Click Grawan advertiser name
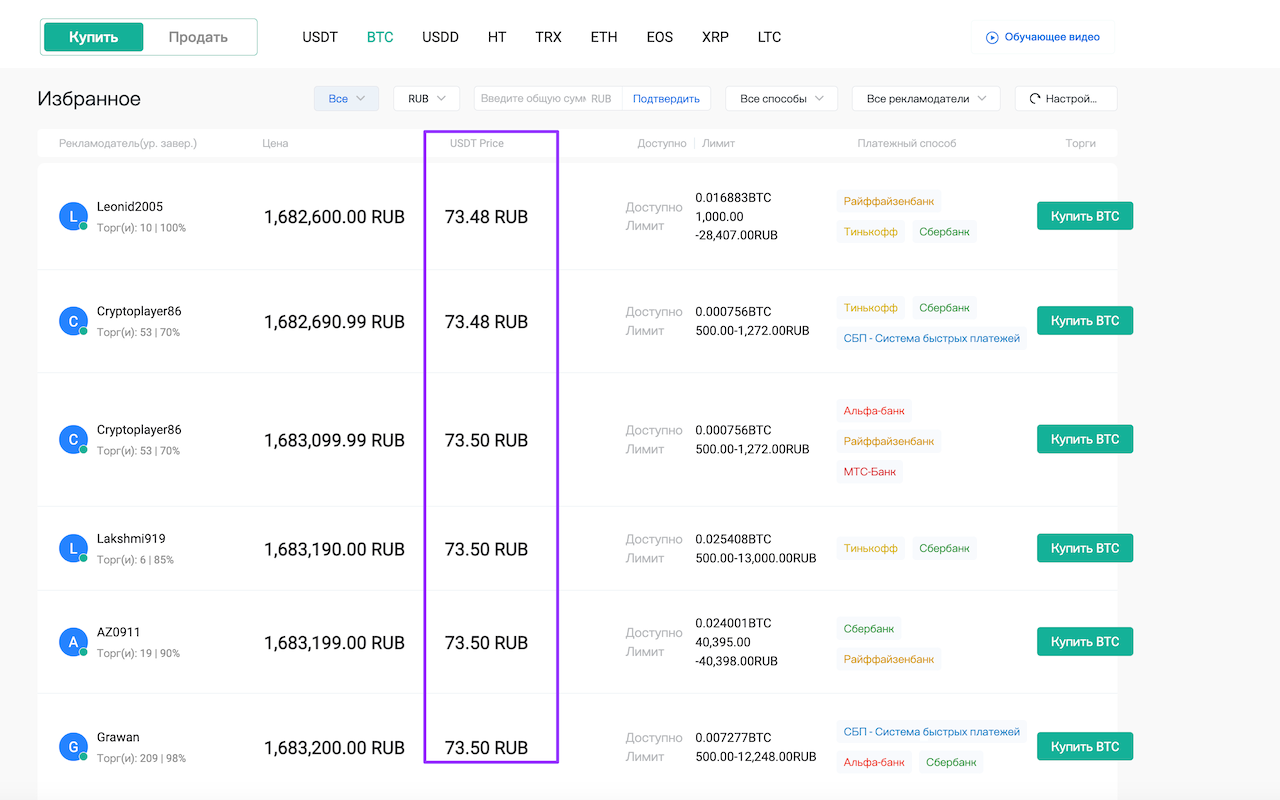Image resolution: width=1280 pixels, height=800 pixels. tap(118, 737)
